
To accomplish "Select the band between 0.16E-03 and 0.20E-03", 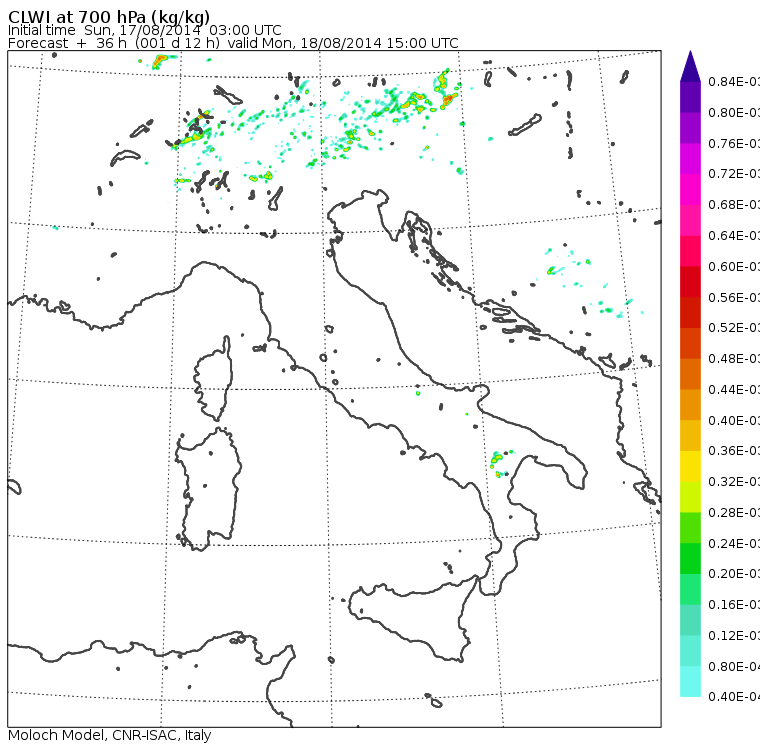I will pos(690,590).
